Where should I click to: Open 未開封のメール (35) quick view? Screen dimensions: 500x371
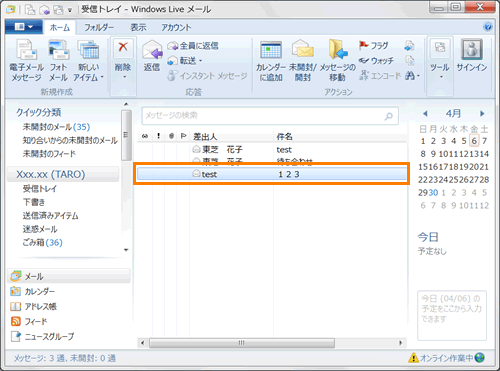(x=56, y=127)
